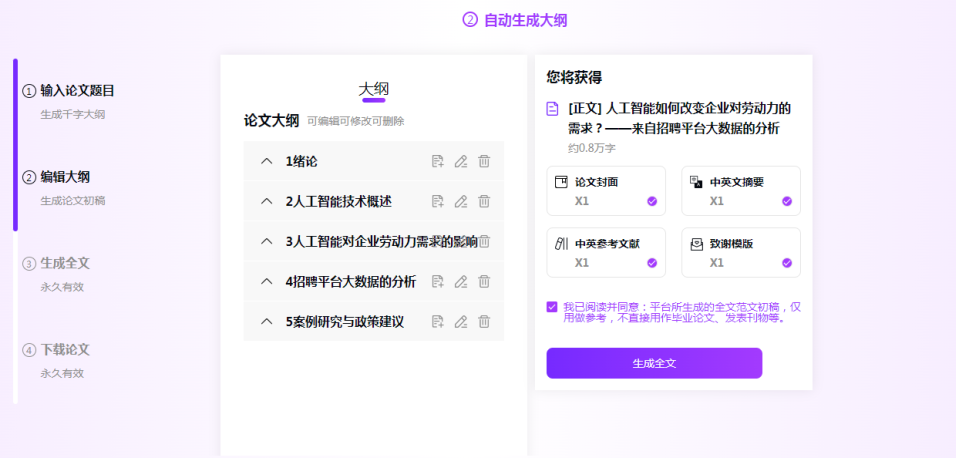Screen dimensions: 956x458
Task: Go to step 生成全文
Action: 65,263
